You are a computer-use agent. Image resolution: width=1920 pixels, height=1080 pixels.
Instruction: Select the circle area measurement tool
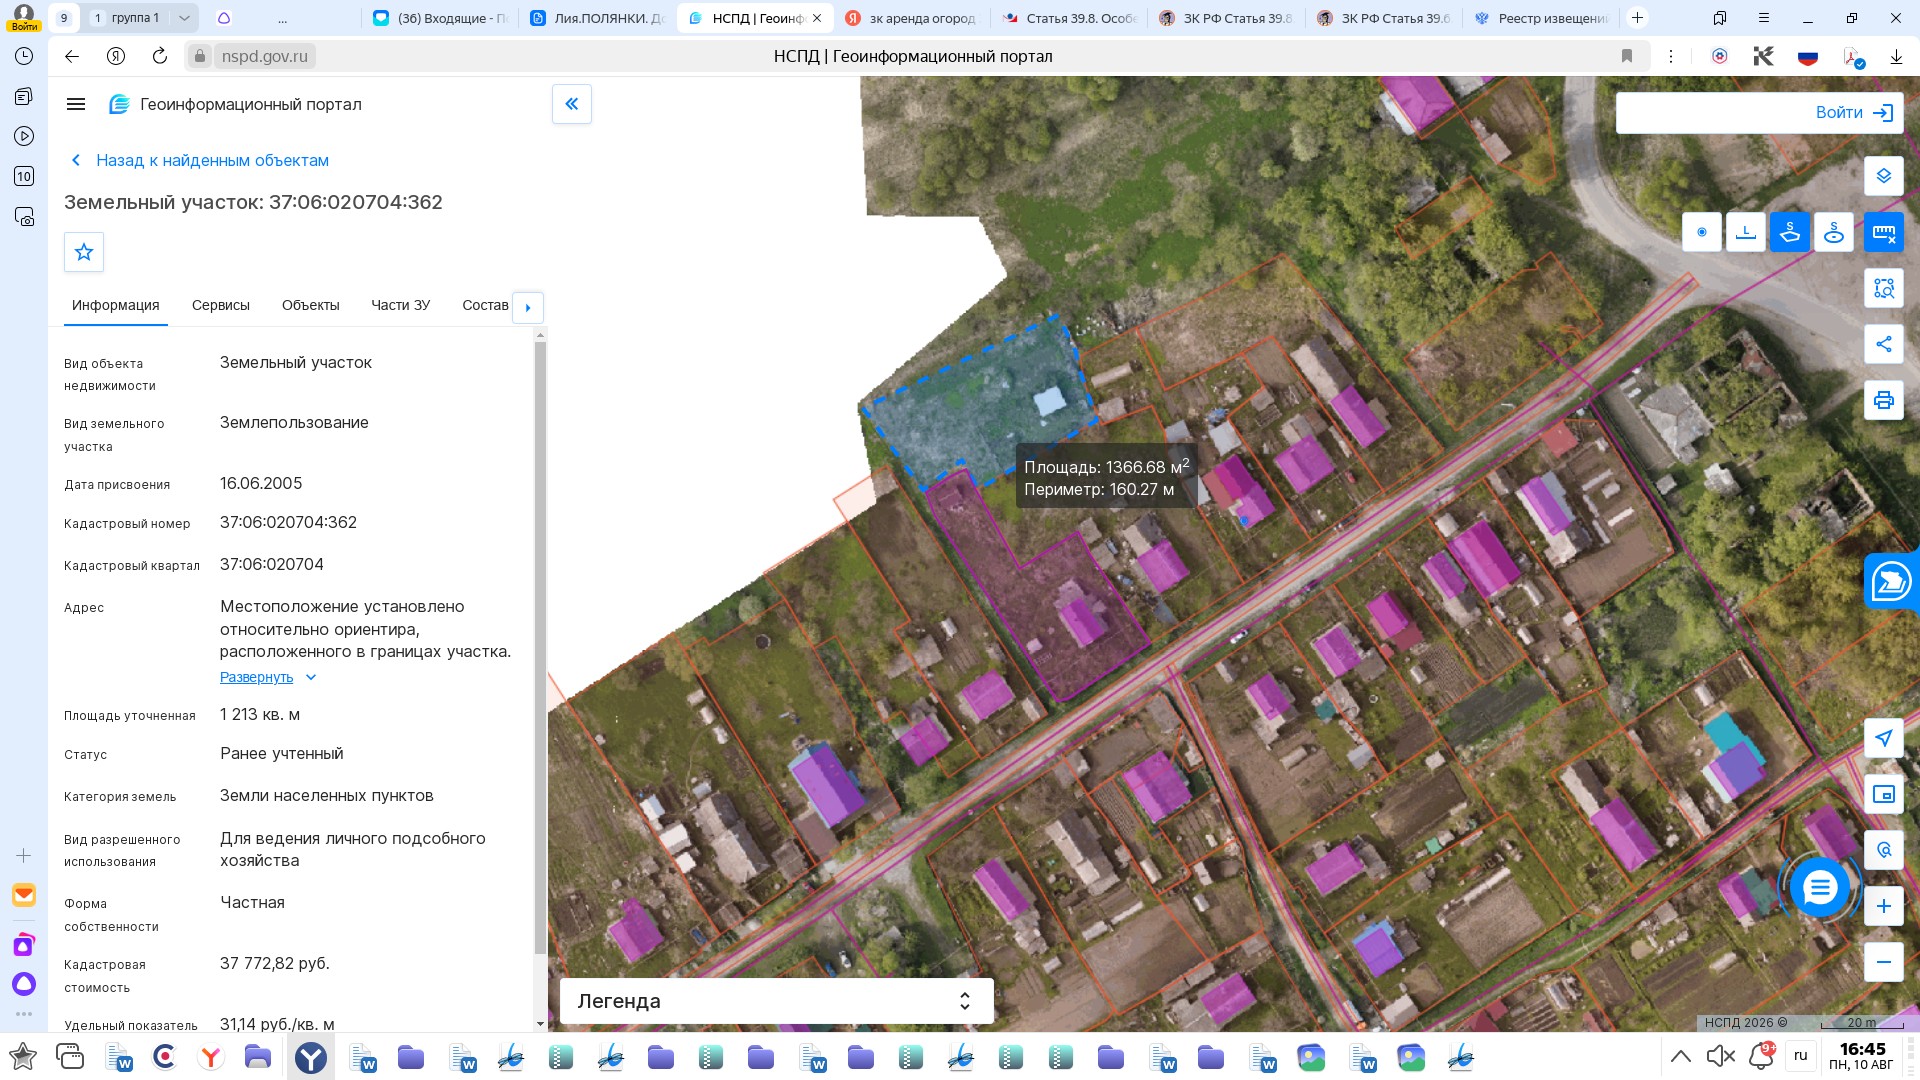pyautogui.click(x=1834, y=232)
